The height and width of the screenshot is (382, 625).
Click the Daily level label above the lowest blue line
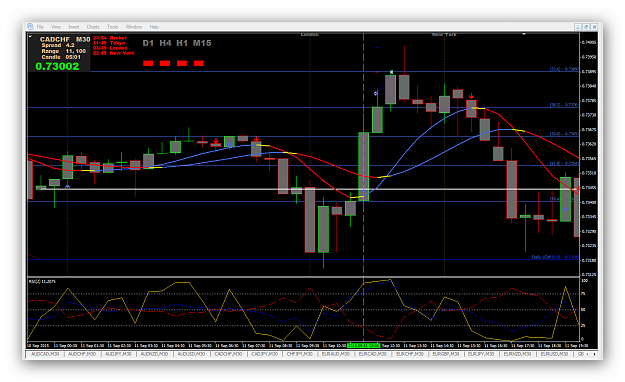coord(555,257)
